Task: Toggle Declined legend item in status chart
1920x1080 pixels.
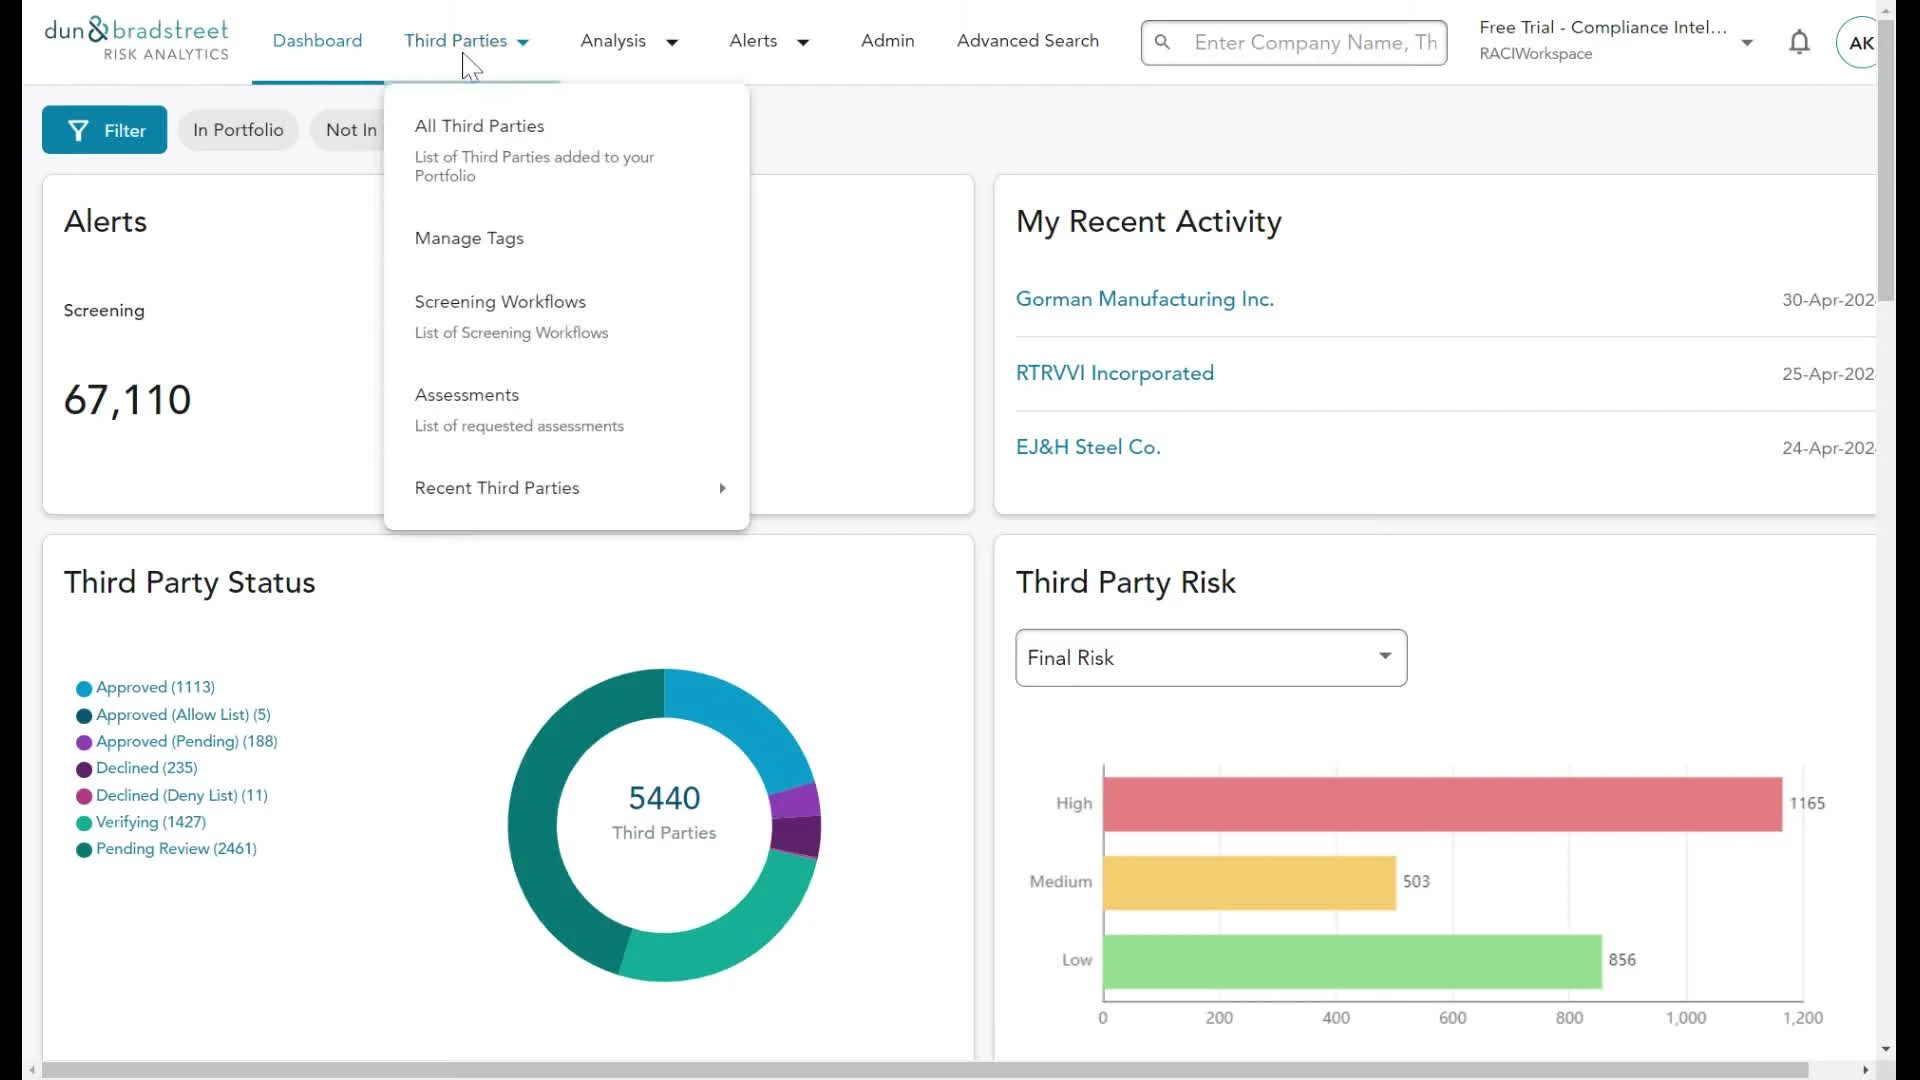Action: [146, 768]
